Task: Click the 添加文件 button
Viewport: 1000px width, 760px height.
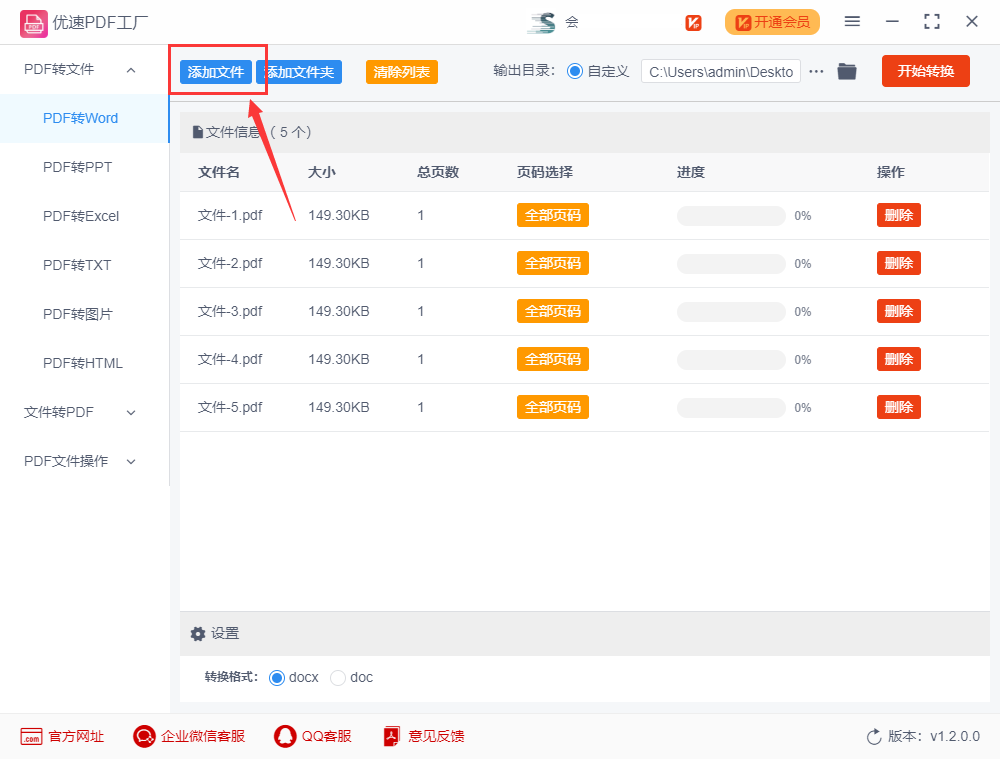Action: pyautogui.click(x=216, y=72)
